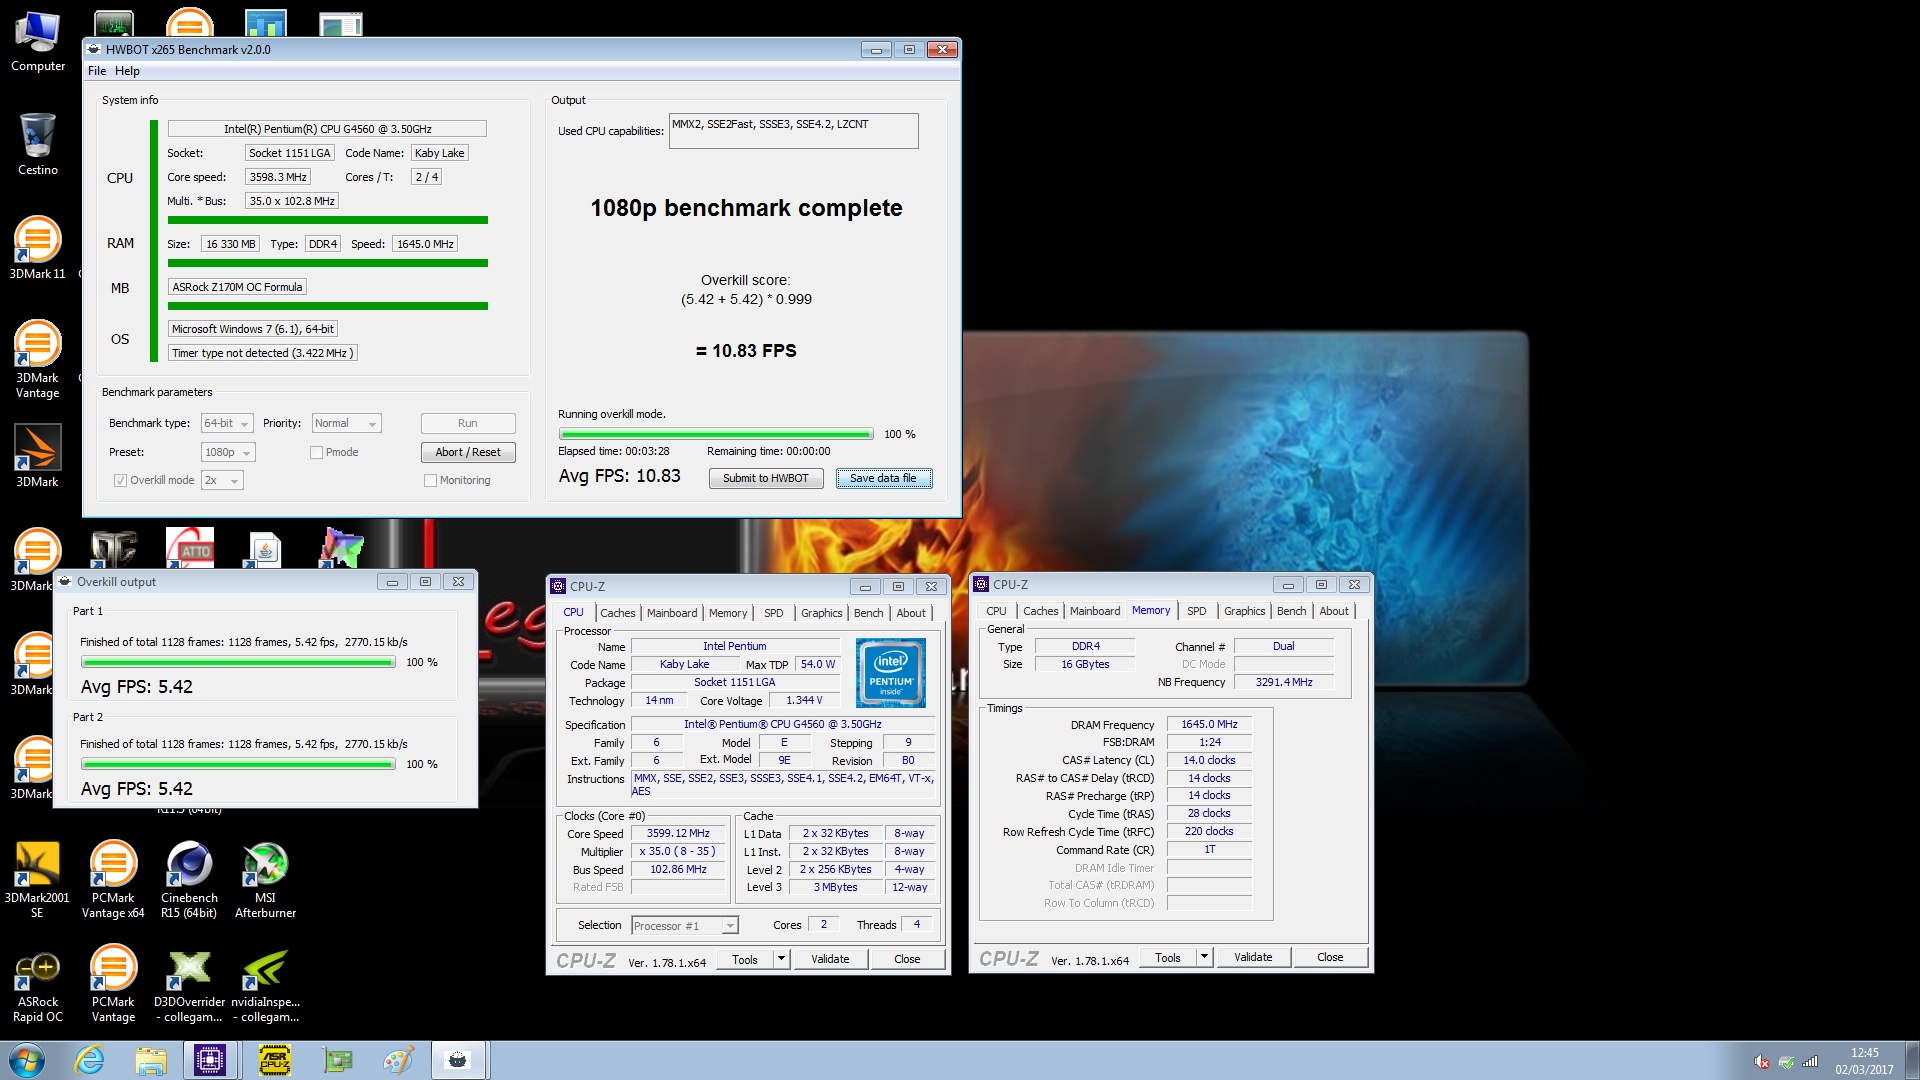This screenshot has height=1080, width=1920.
Task: Open Windows Explorer from the taskbar
Action: (151, 1060)
